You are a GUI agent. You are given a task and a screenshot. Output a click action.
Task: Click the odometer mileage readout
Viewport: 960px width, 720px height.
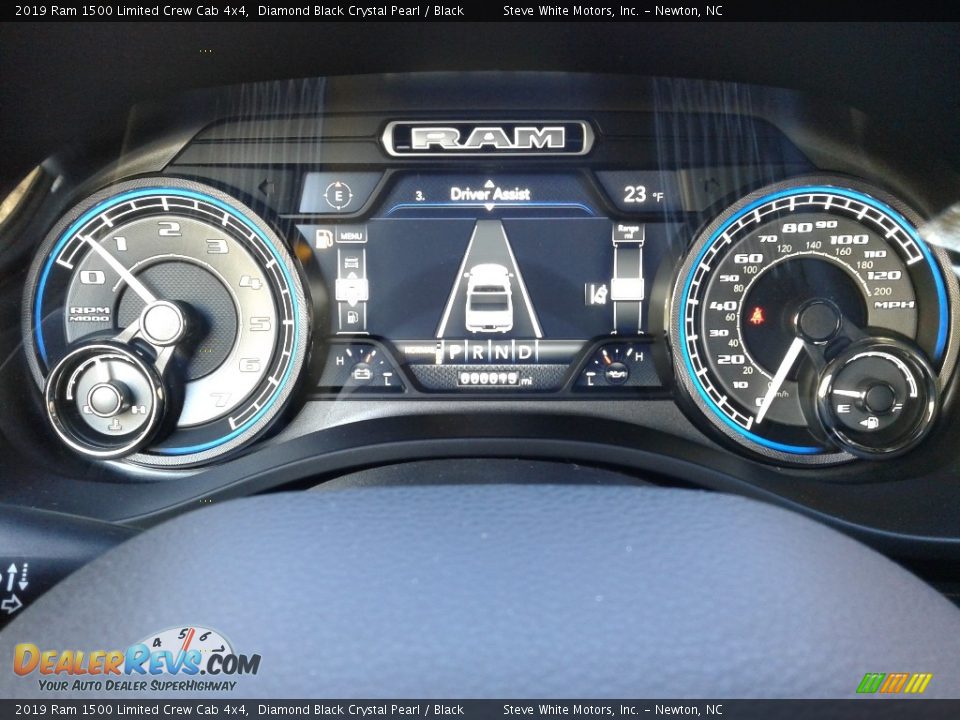tap(489, 379)
